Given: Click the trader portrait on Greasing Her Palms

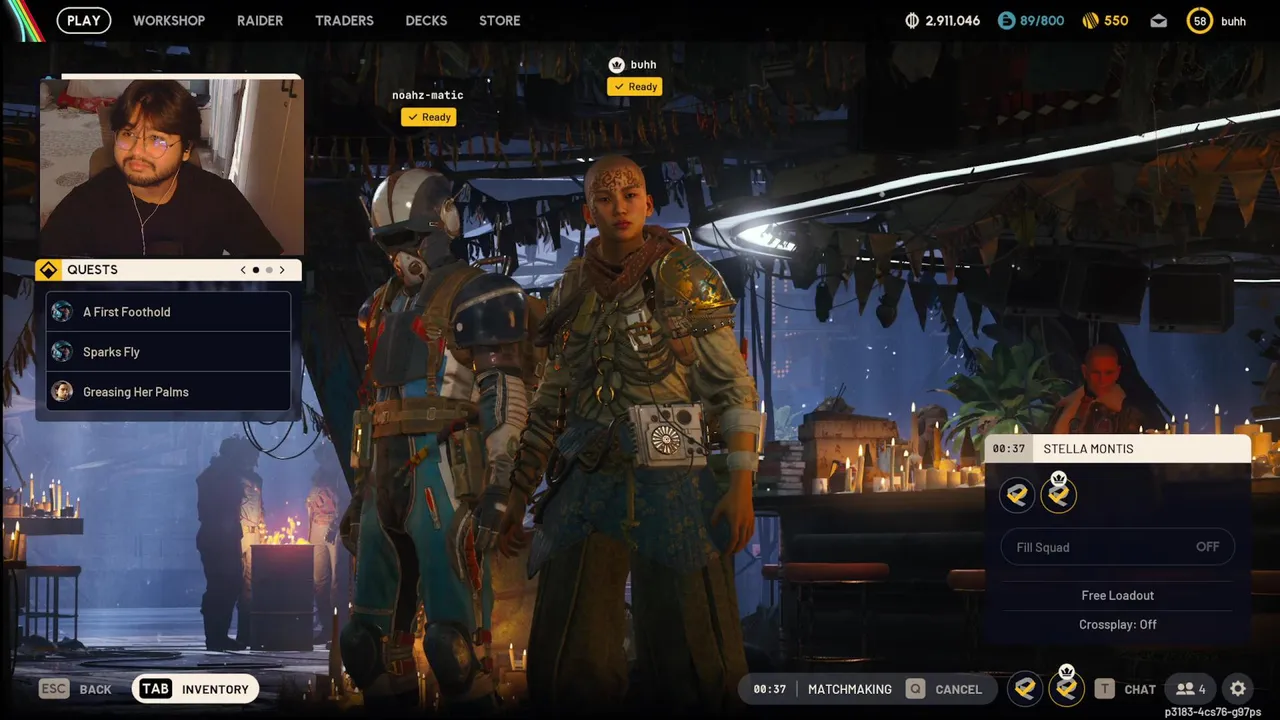Looking at the screenshot, I should tap(62, 392).
